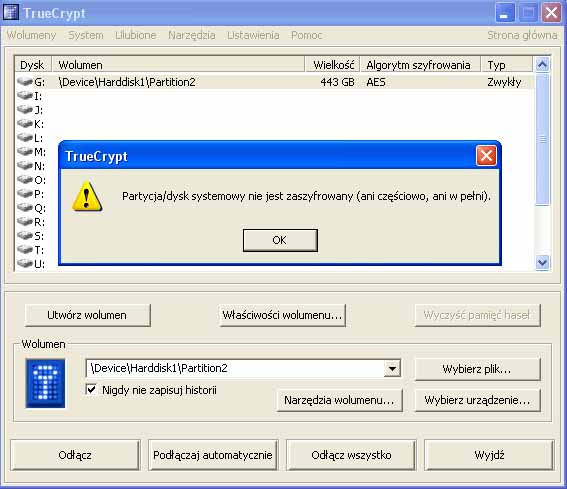Click the Odłącz button

pos(75,455)
